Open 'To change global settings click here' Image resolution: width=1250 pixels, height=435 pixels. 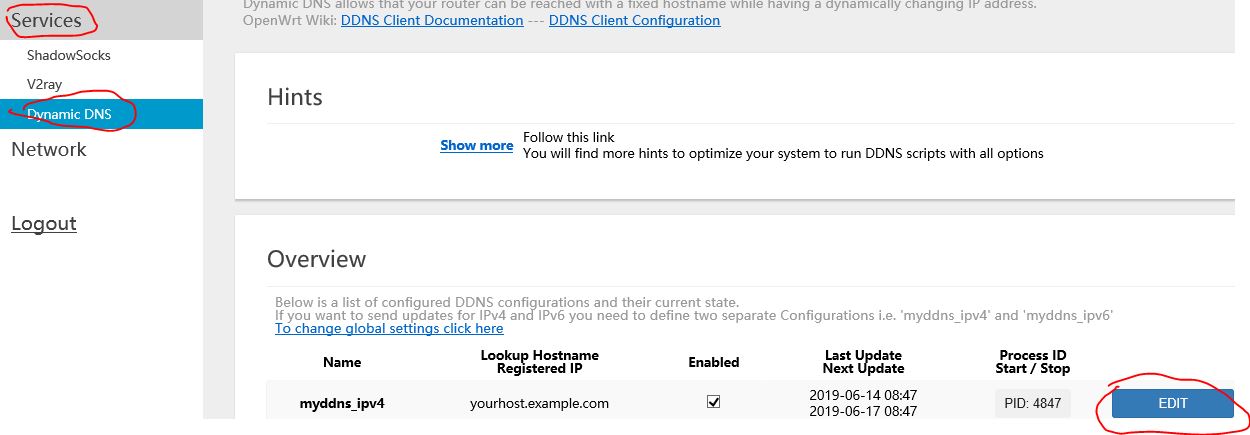click(389, 328)
